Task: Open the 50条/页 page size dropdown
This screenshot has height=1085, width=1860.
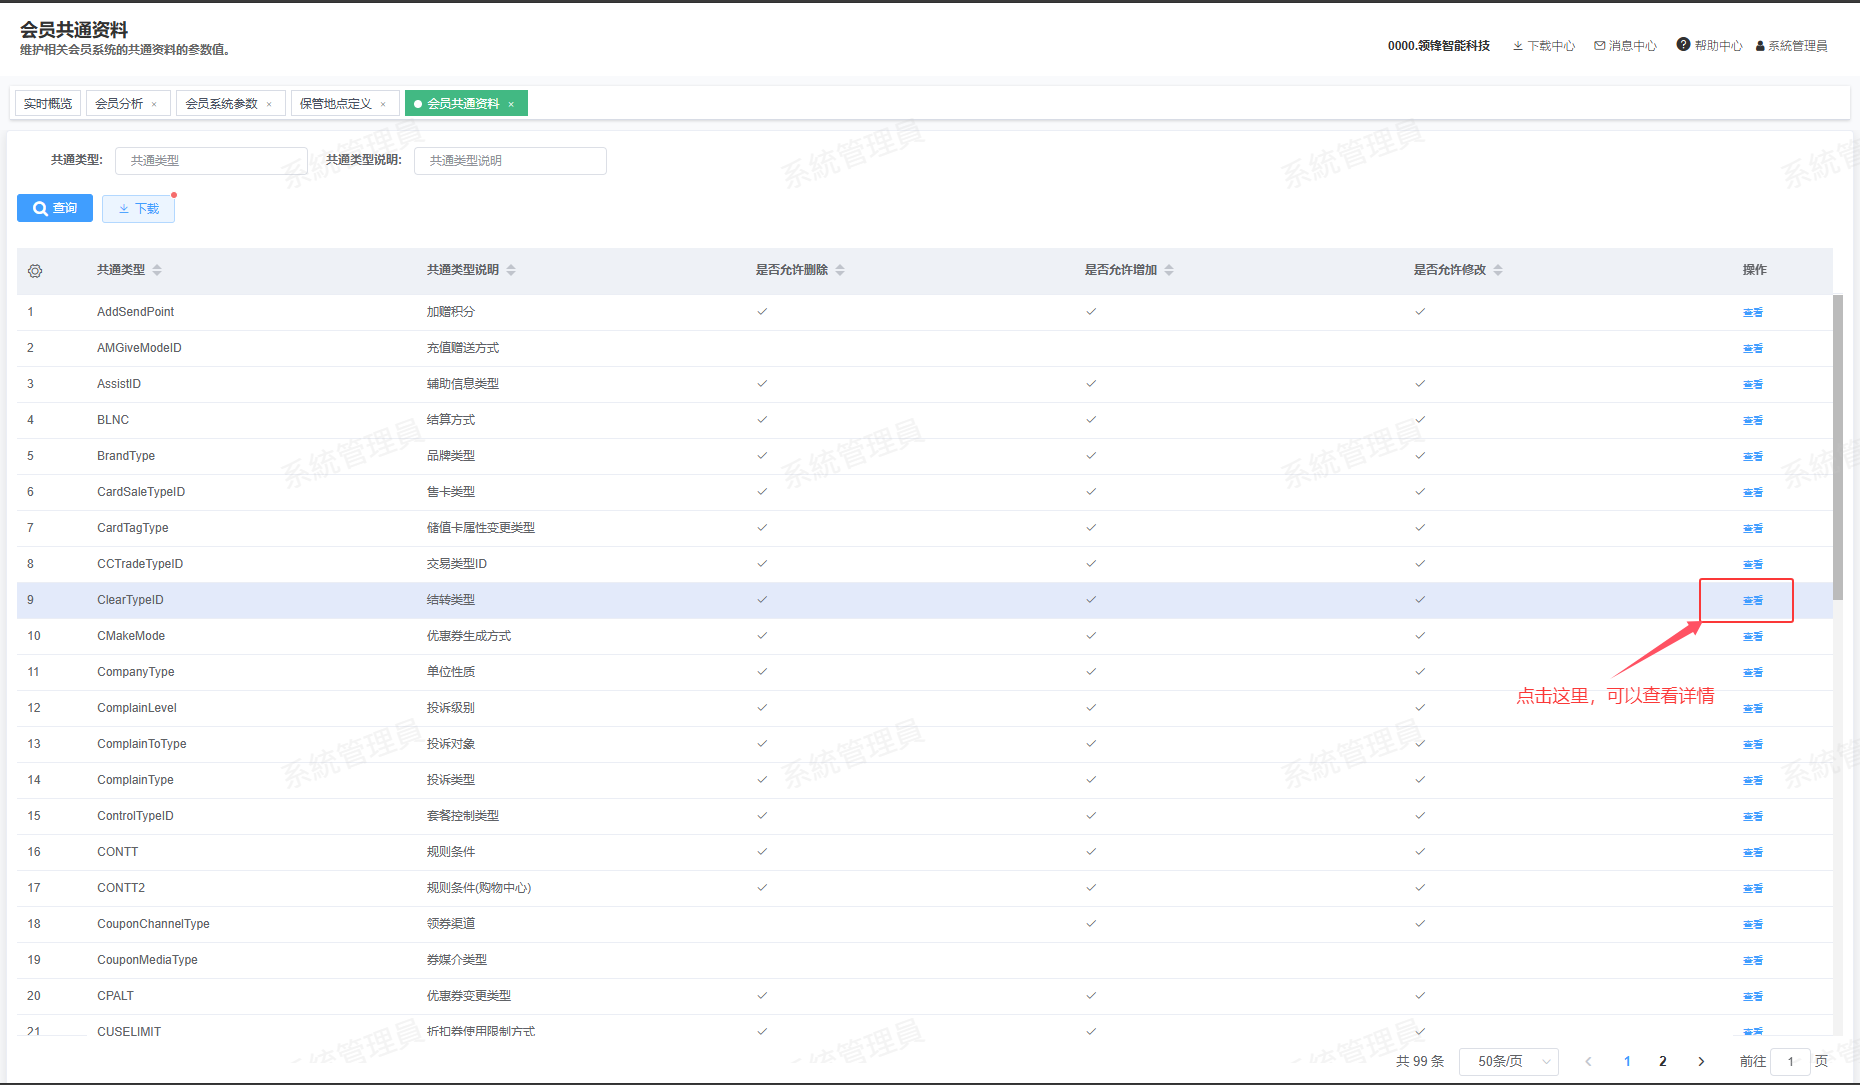Action: pos(1508,1061)
